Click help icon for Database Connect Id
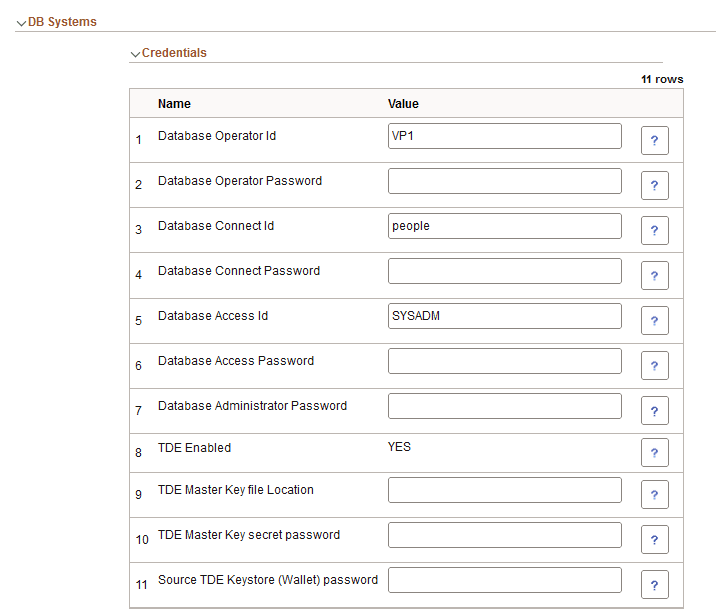Viewport: 716px width, 609px height. click(x=654, y=231)
